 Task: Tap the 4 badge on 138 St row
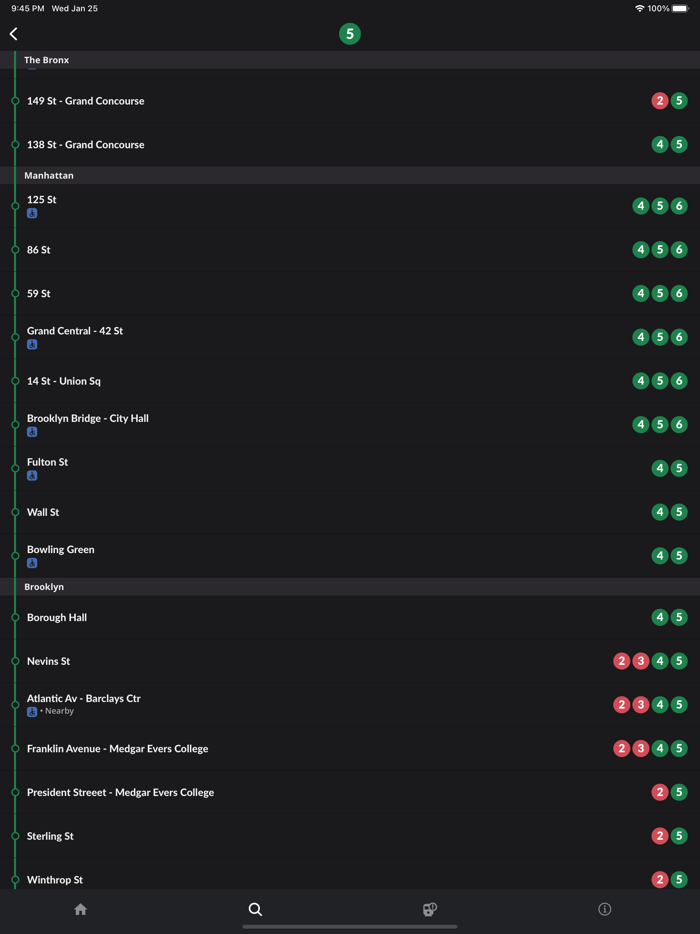click(x=659, y=145)
